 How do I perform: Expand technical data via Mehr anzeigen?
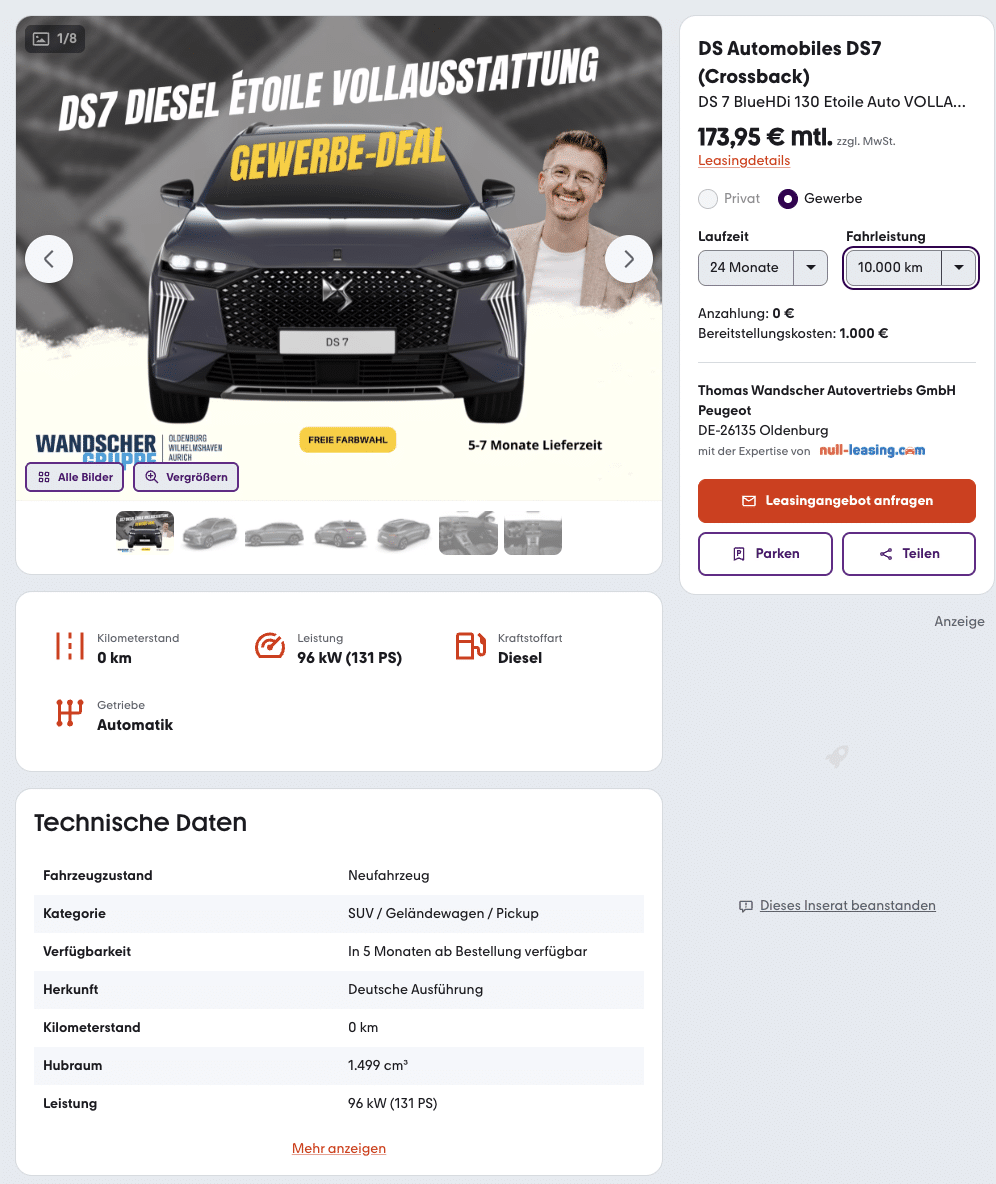point(339,1148)
